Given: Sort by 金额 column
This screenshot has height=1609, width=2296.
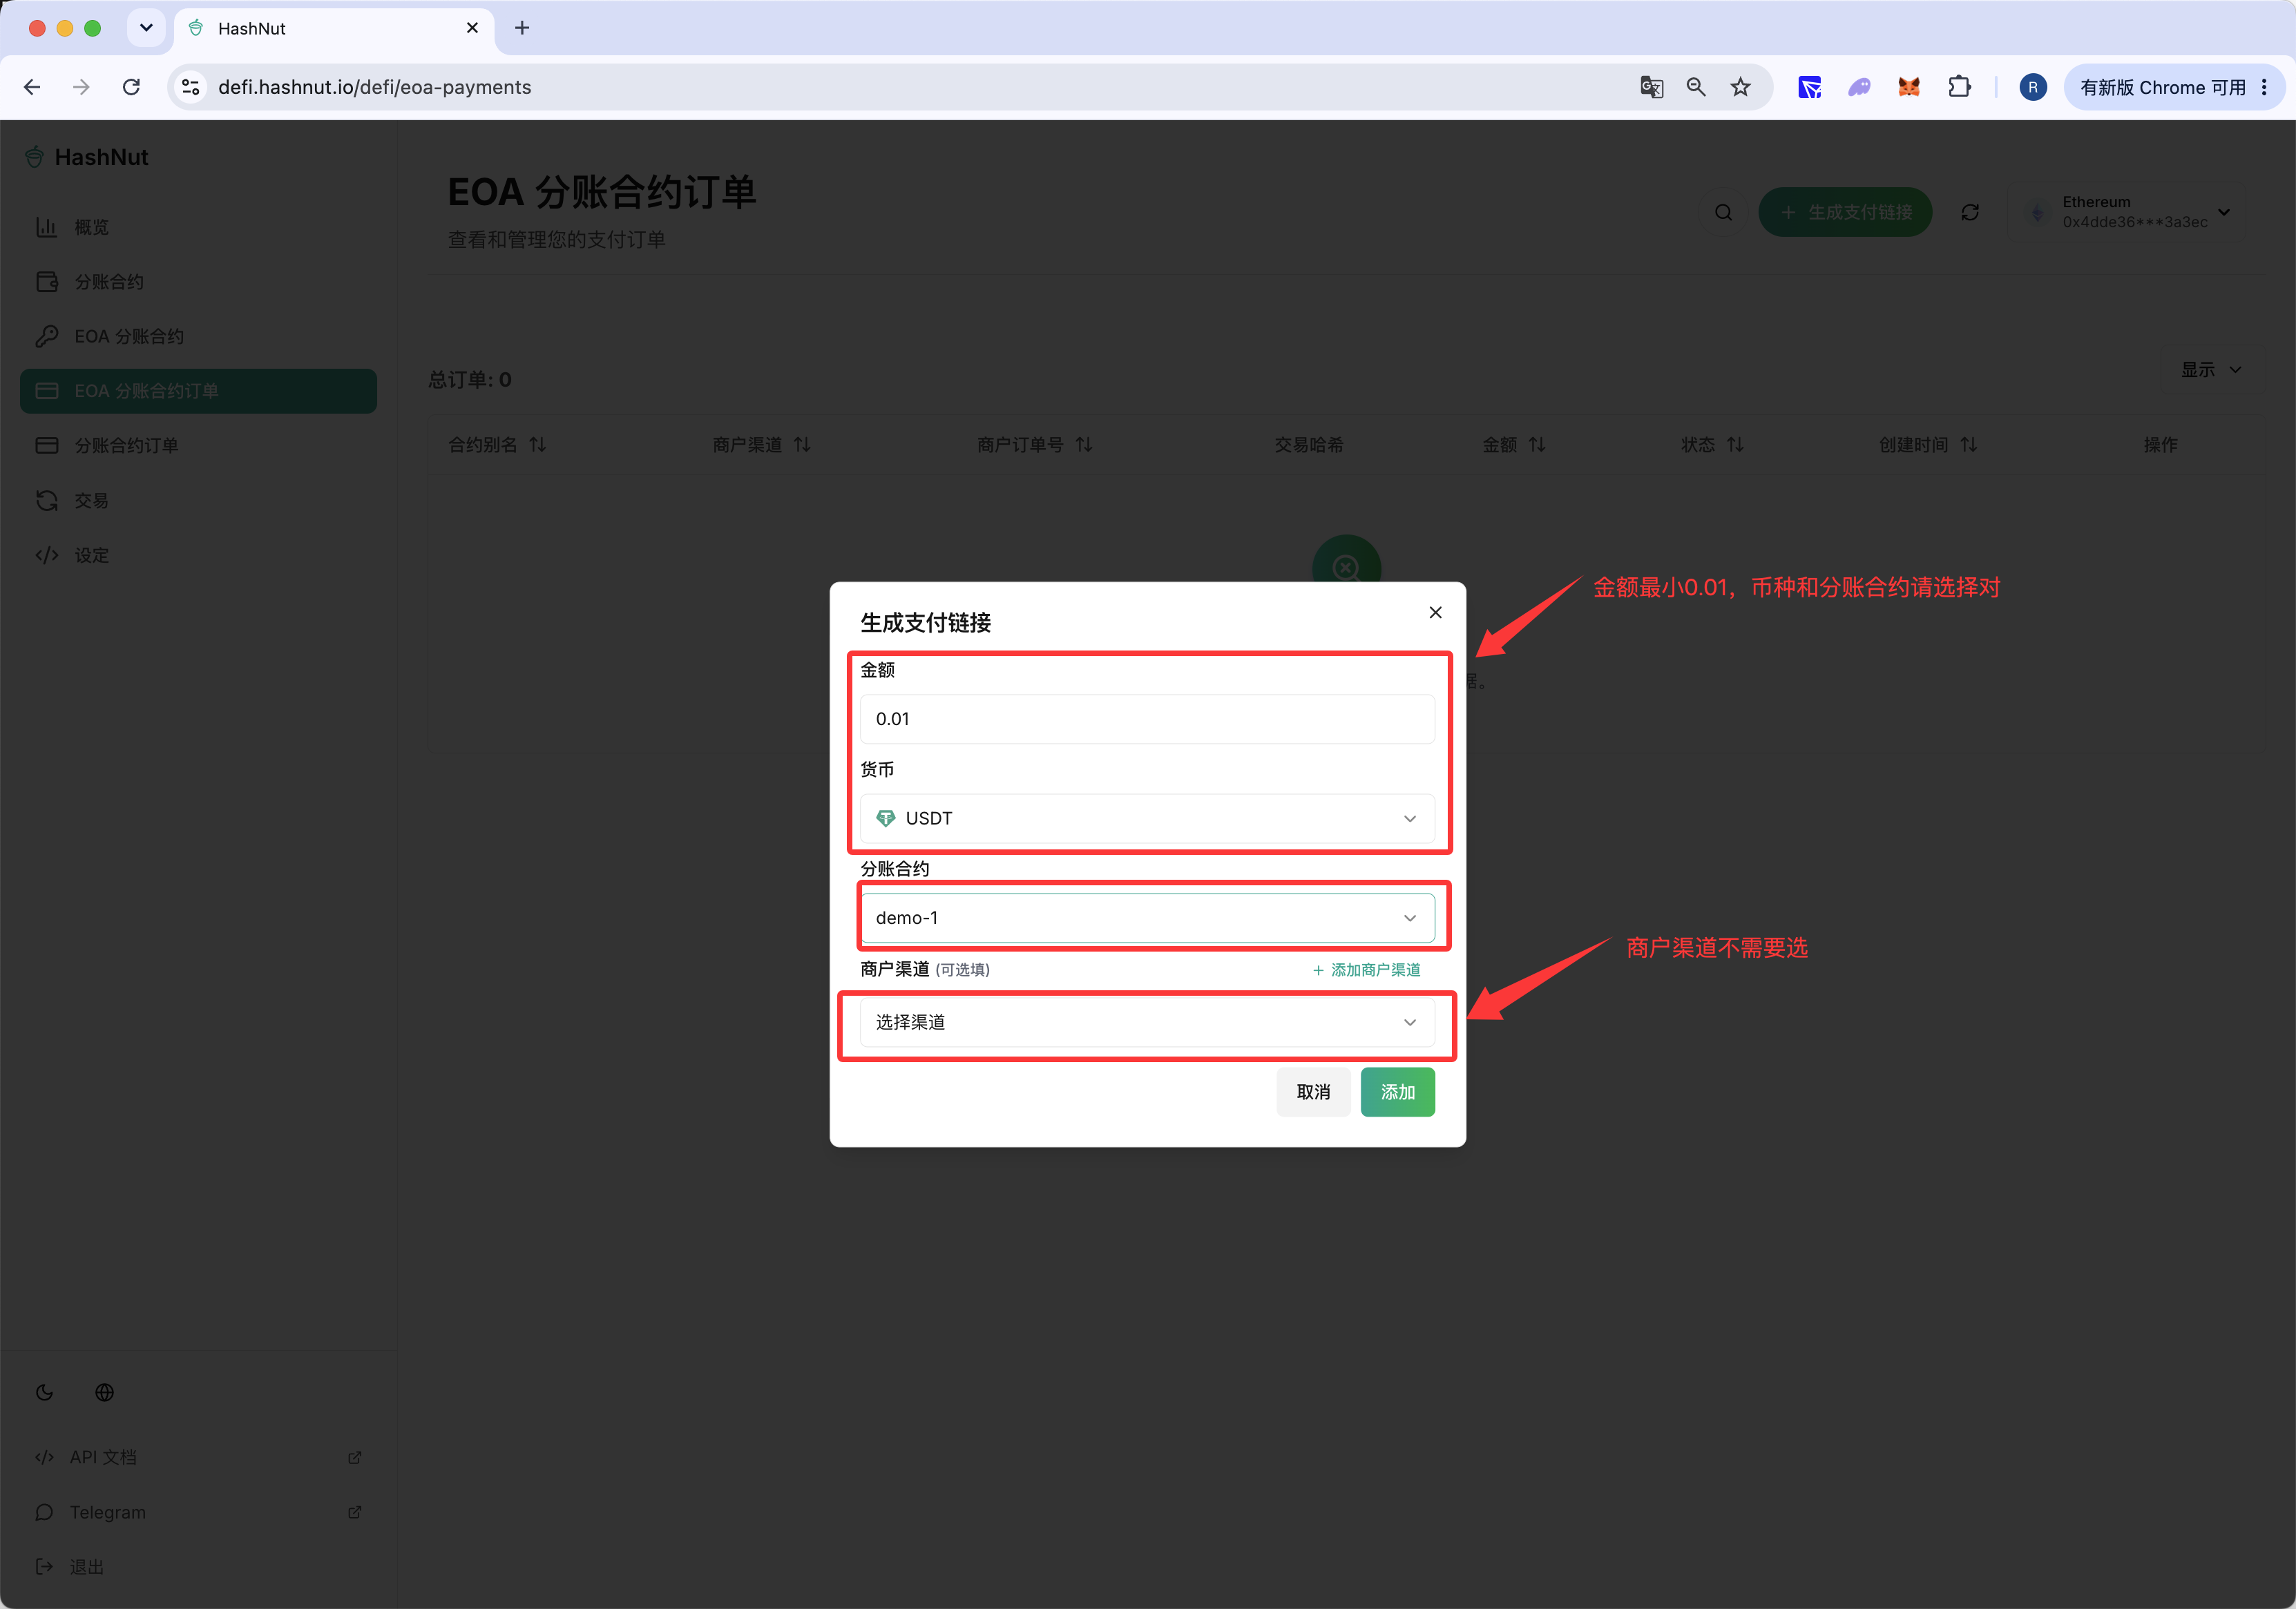Looking at the screenshot, I should [x=1514, y=444].
